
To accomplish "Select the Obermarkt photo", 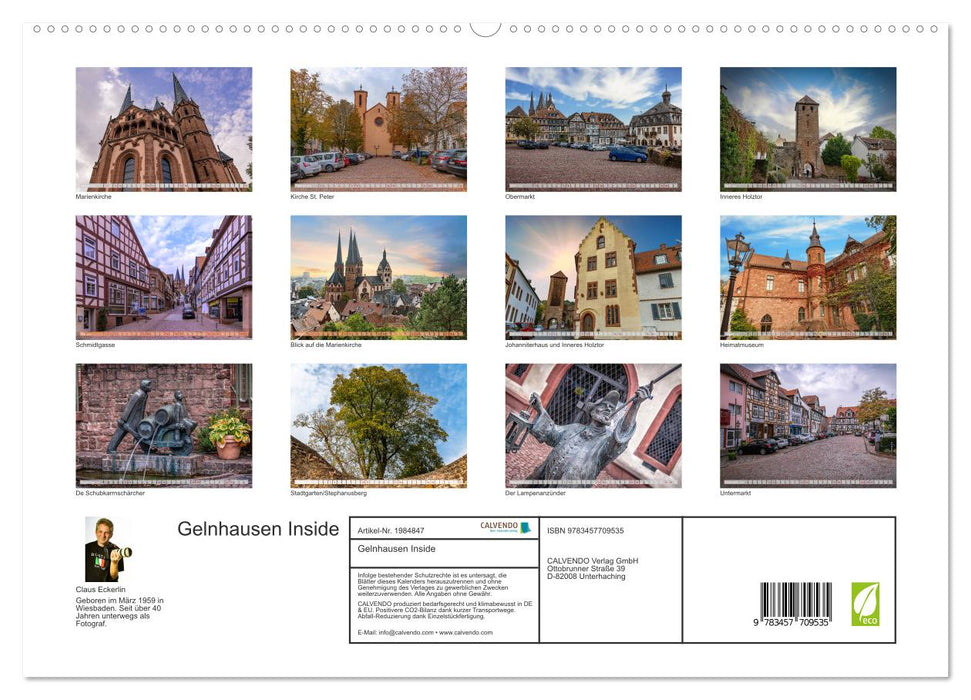I will coord(594,128).
